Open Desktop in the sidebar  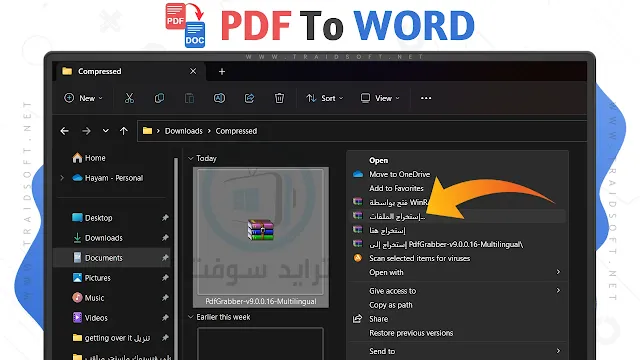[x=92, y=218]
